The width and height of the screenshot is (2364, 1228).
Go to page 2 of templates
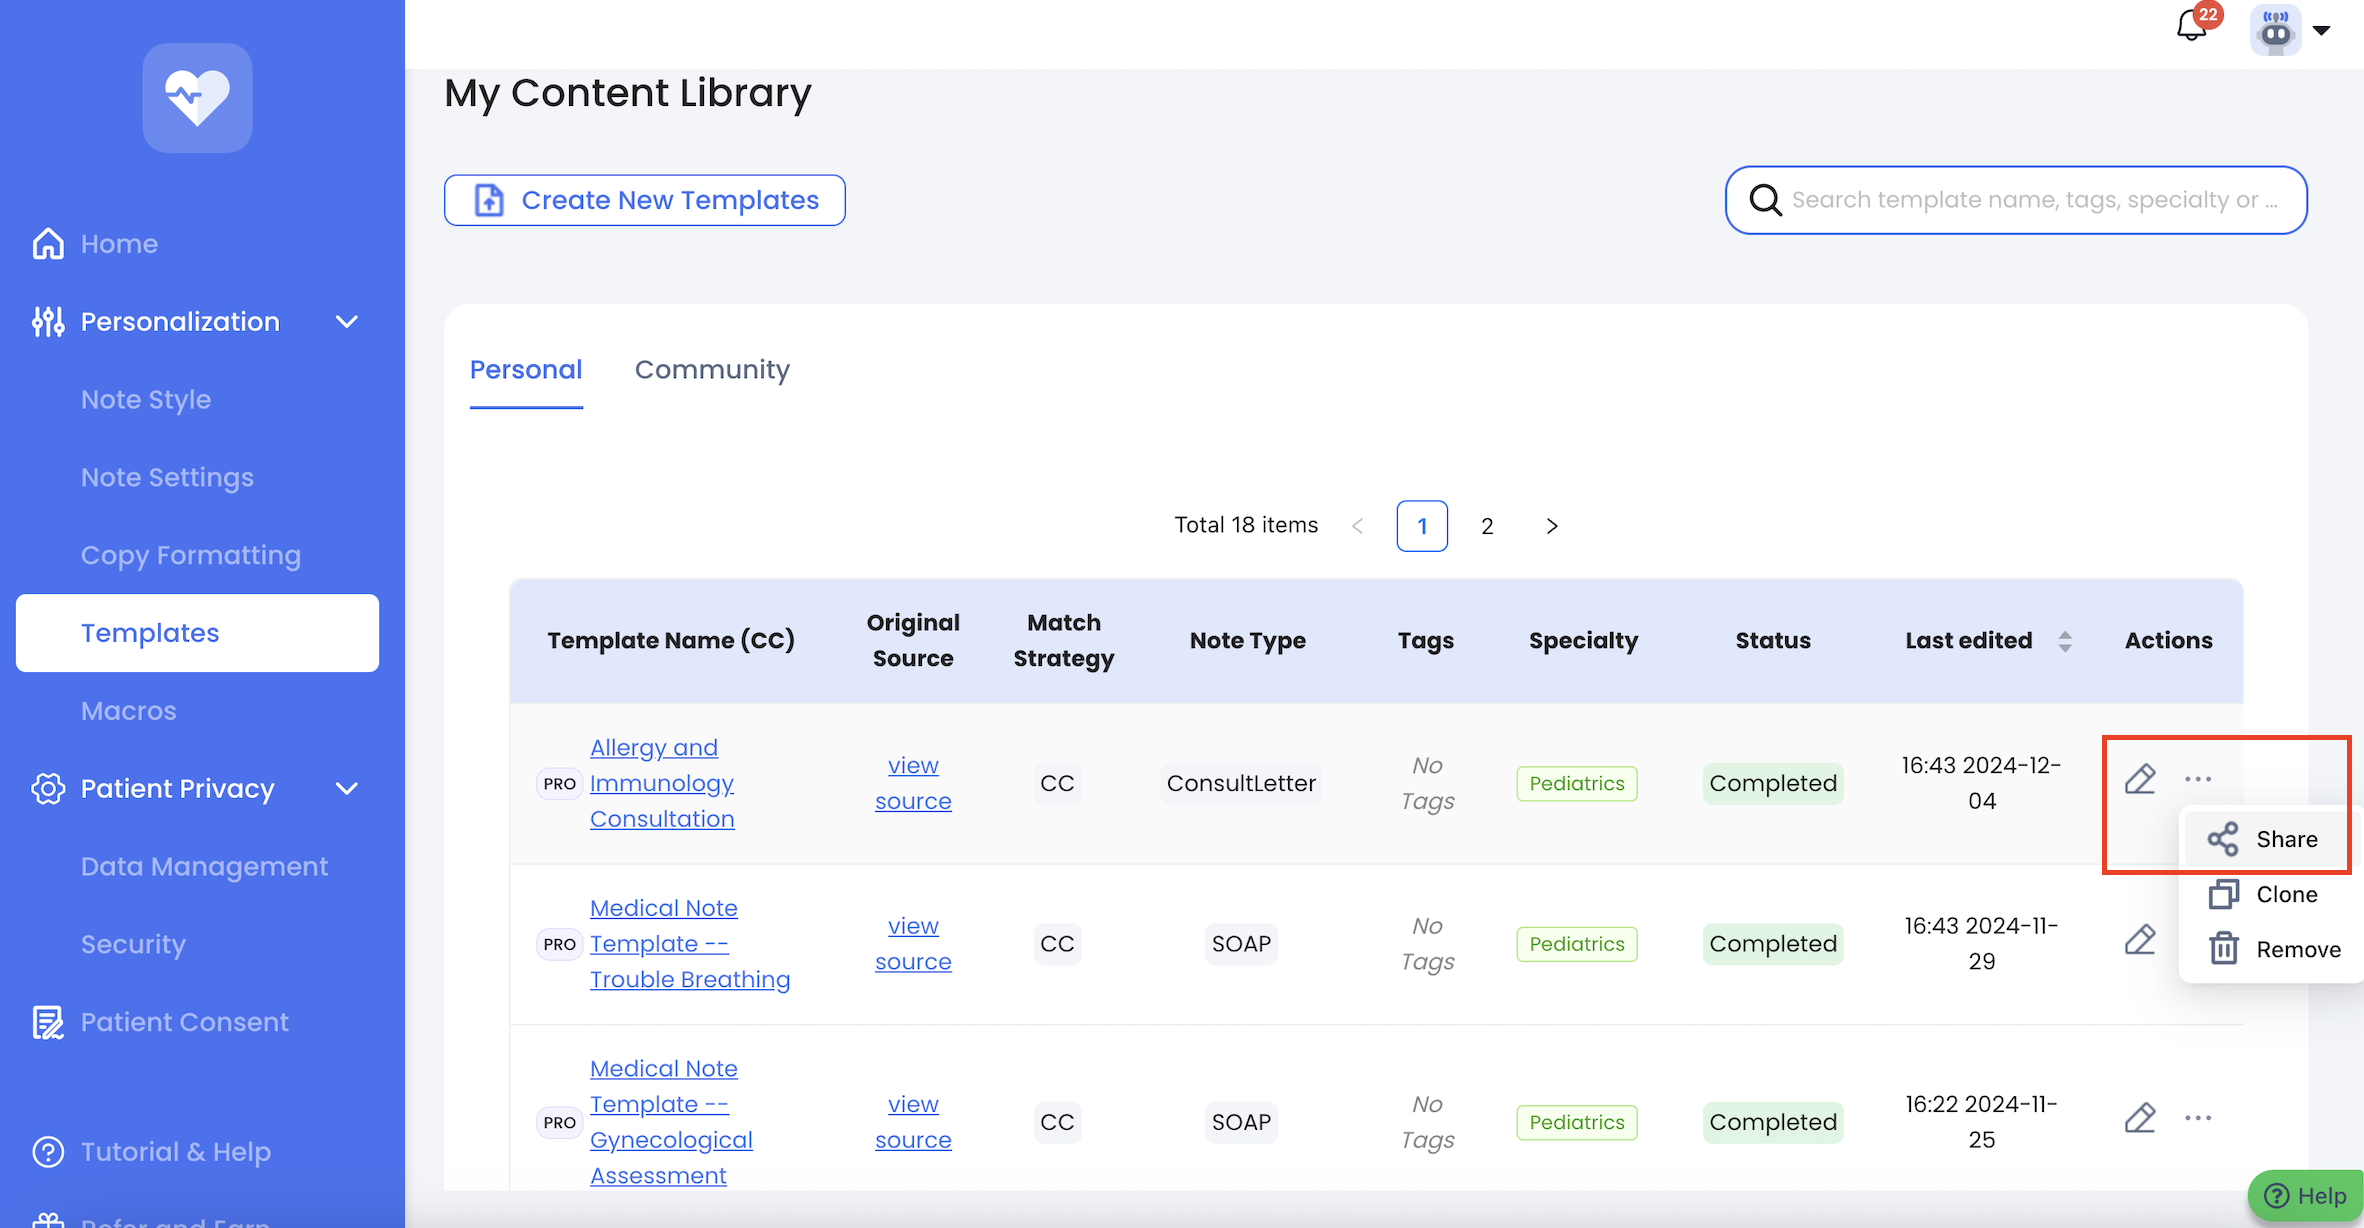(1487, 526)
